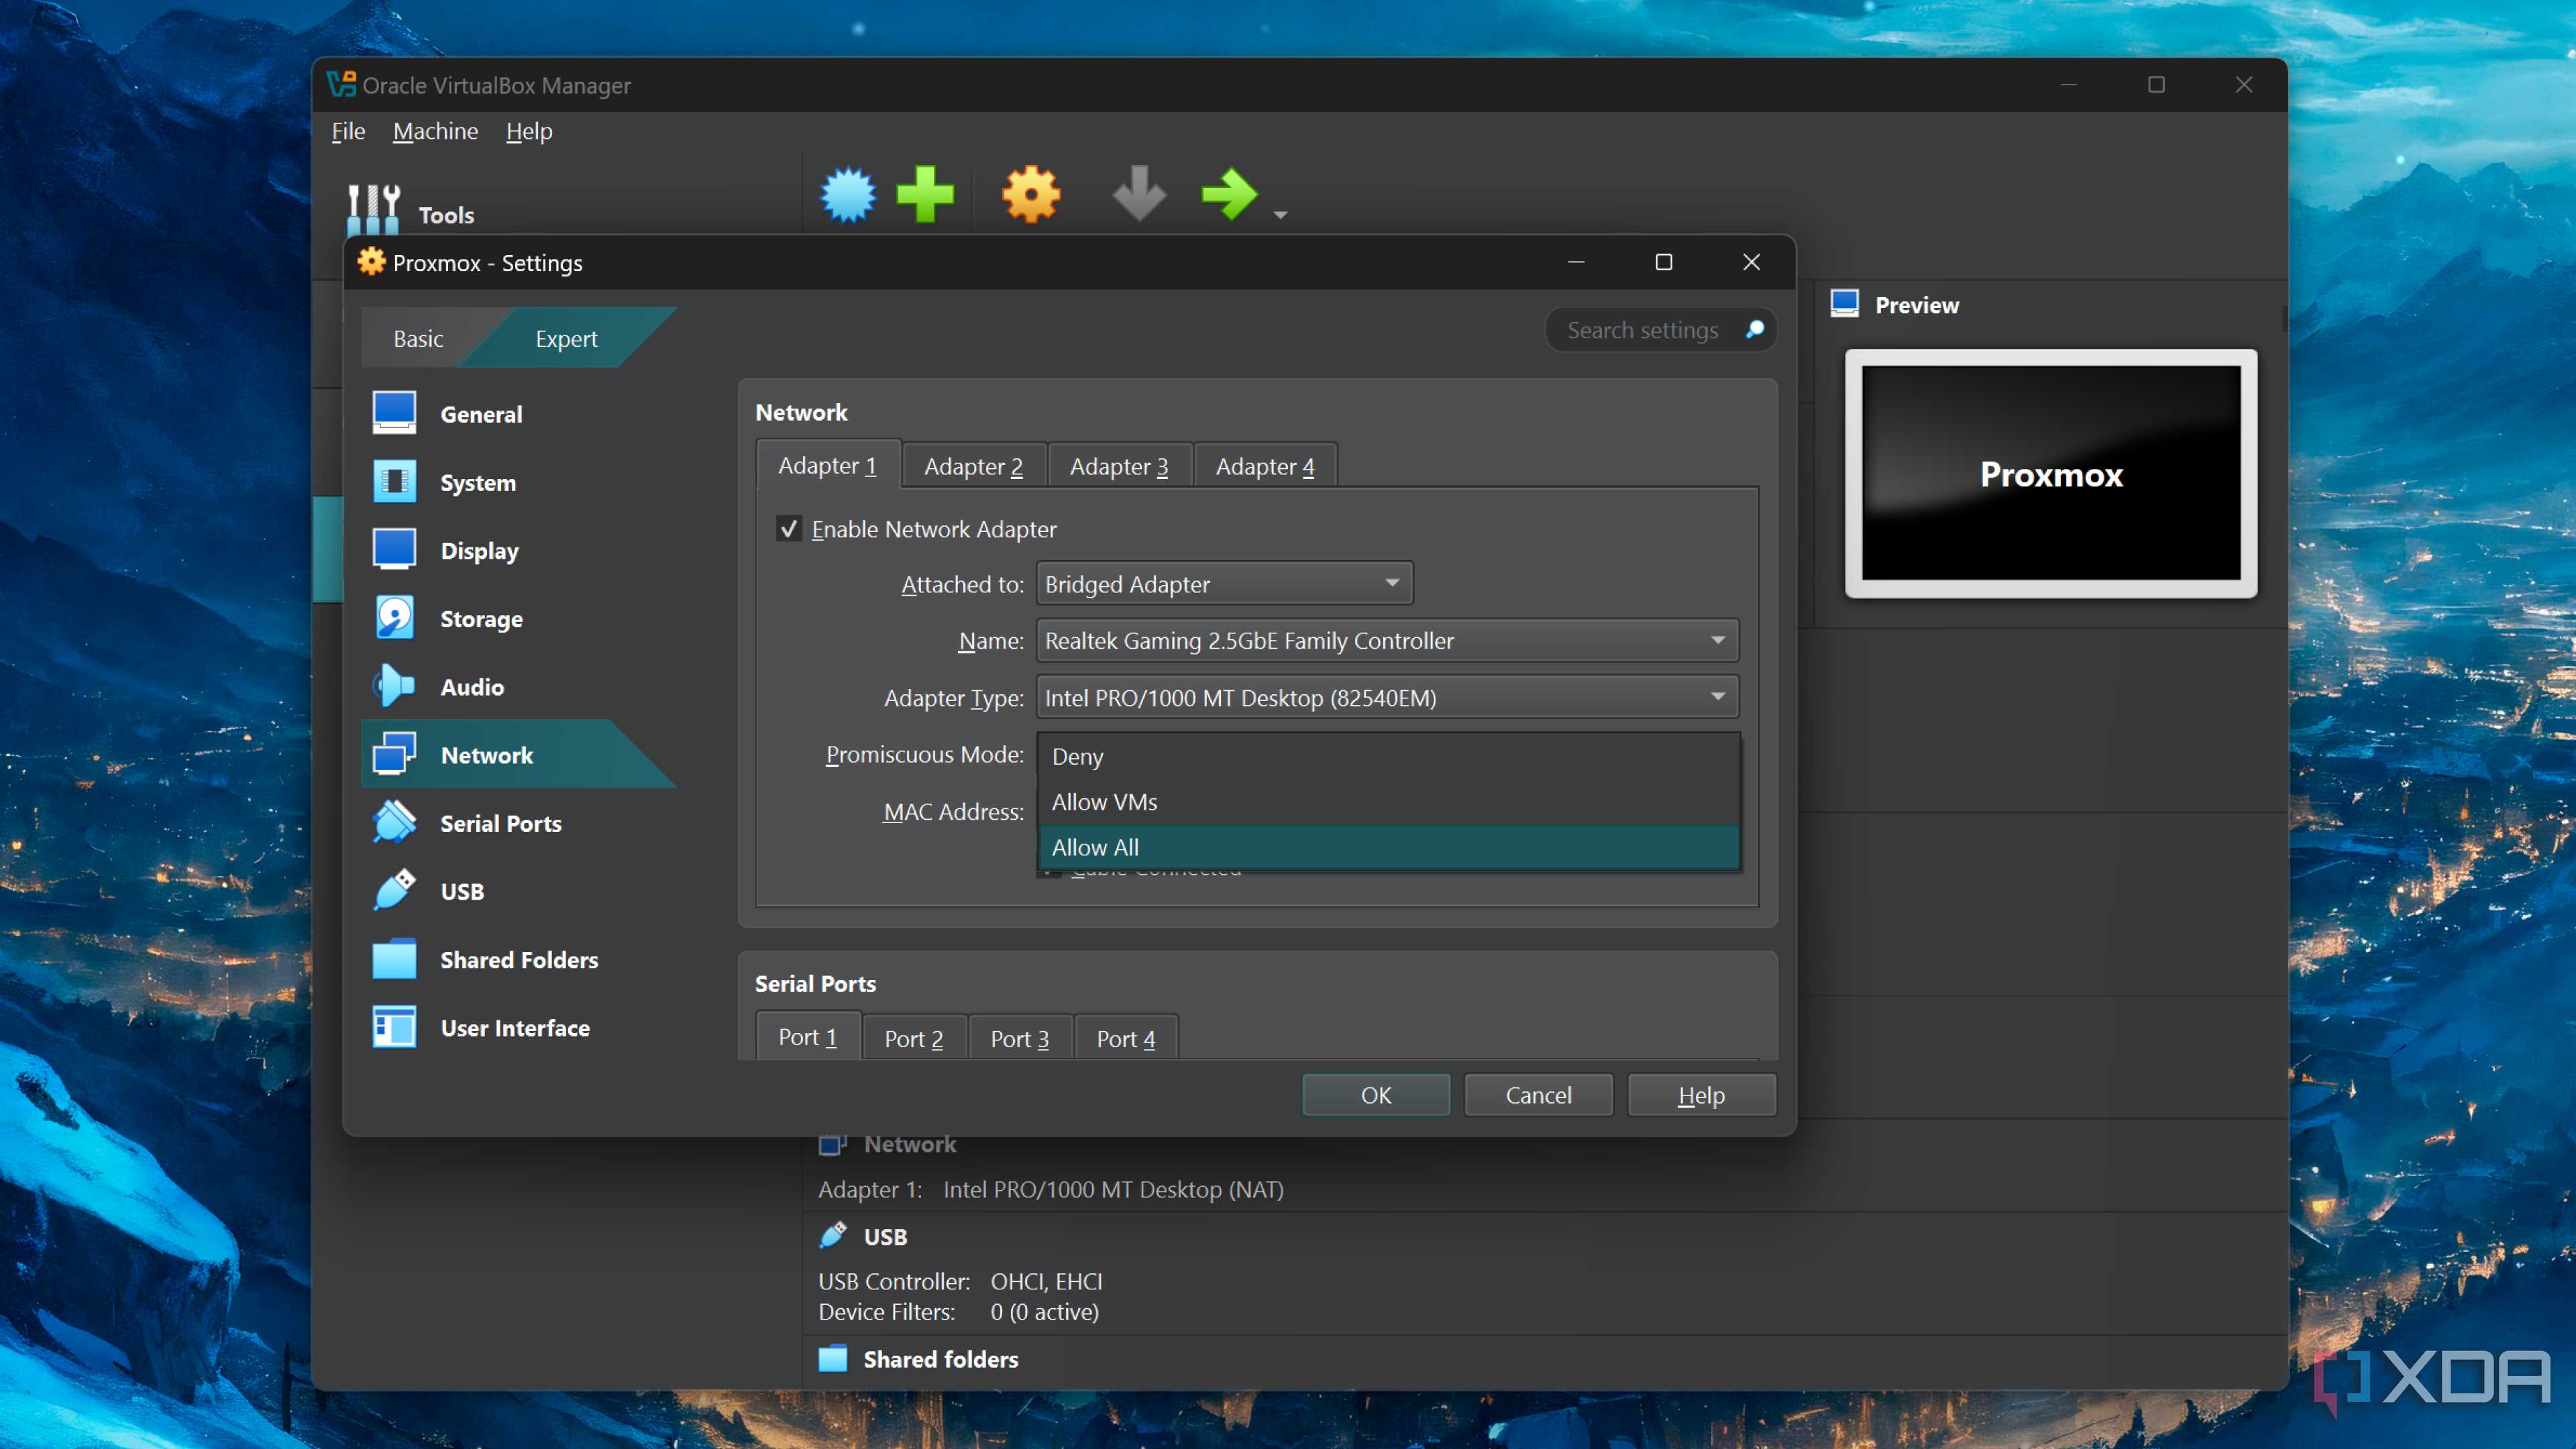Click the blue New machine icon
Viewport: 2576px width, 1449px height.
(848, 194)
